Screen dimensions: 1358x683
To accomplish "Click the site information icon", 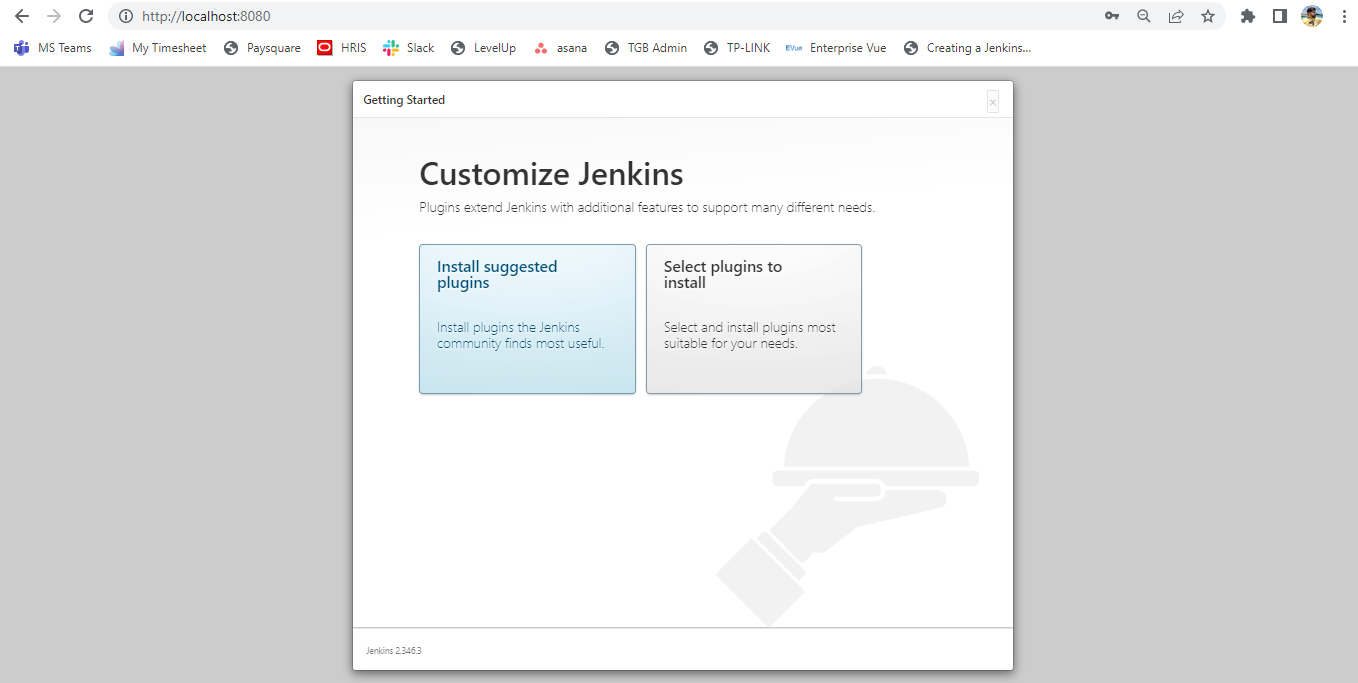I will point(126,16).
